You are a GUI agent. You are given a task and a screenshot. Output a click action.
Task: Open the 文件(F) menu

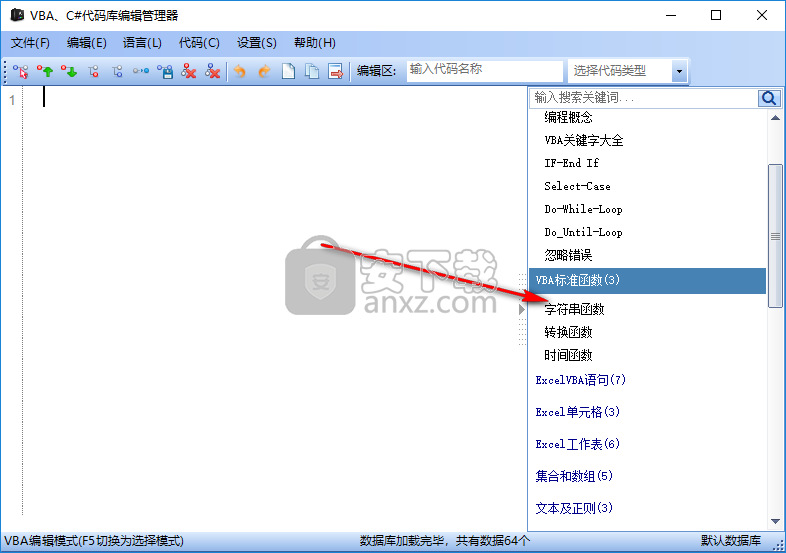click(30, 43)
